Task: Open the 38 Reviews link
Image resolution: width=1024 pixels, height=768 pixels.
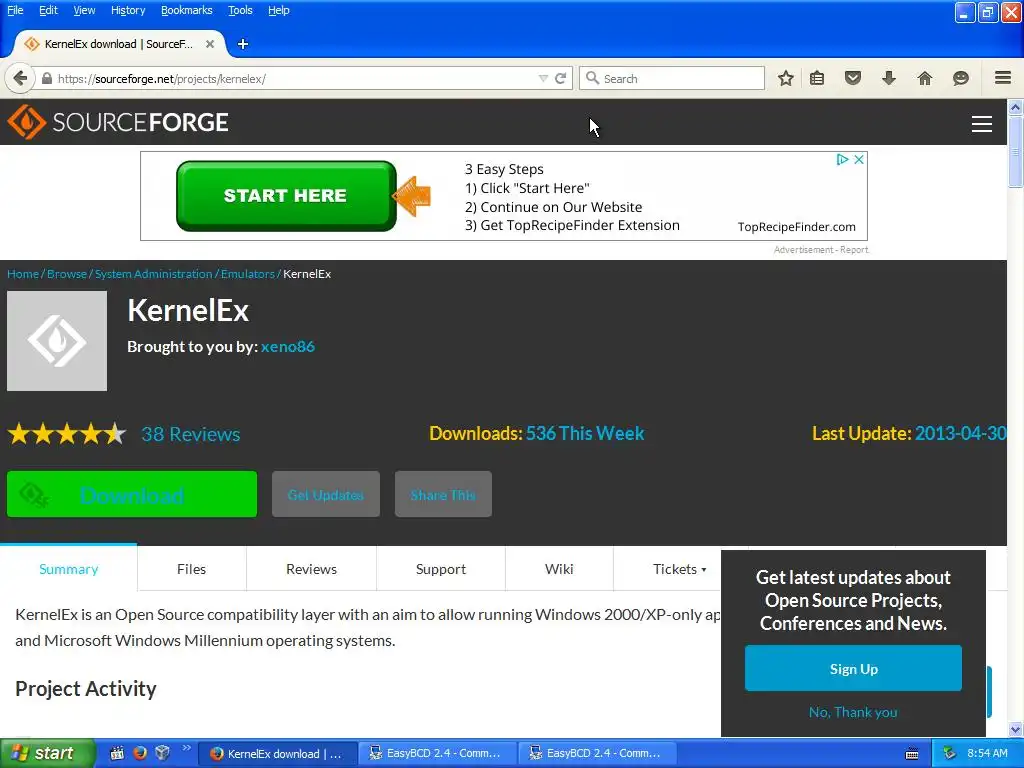Action: click(x=191, y=434)
